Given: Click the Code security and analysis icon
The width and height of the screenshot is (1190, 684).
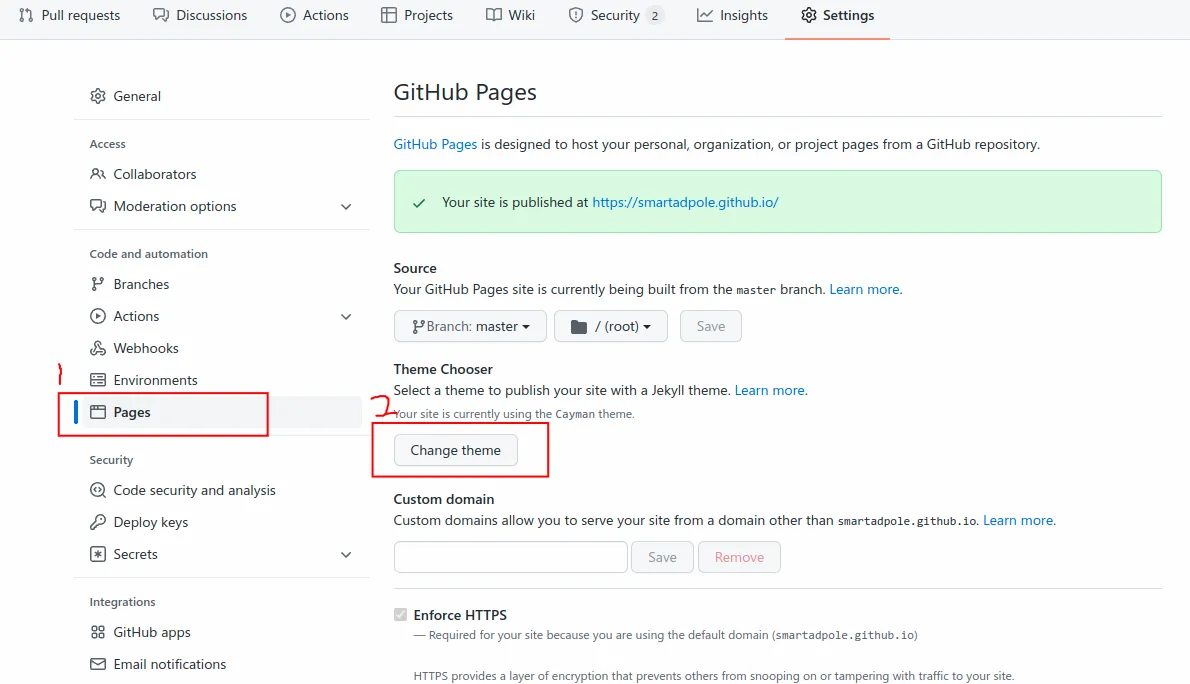Looking at the screenshot, I should coord(98,490).
